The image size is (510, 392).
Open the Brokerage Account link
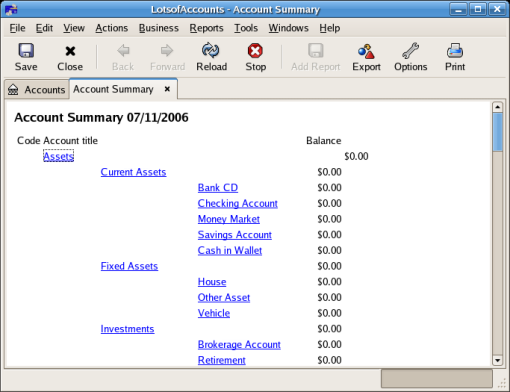tap(239, 344)
